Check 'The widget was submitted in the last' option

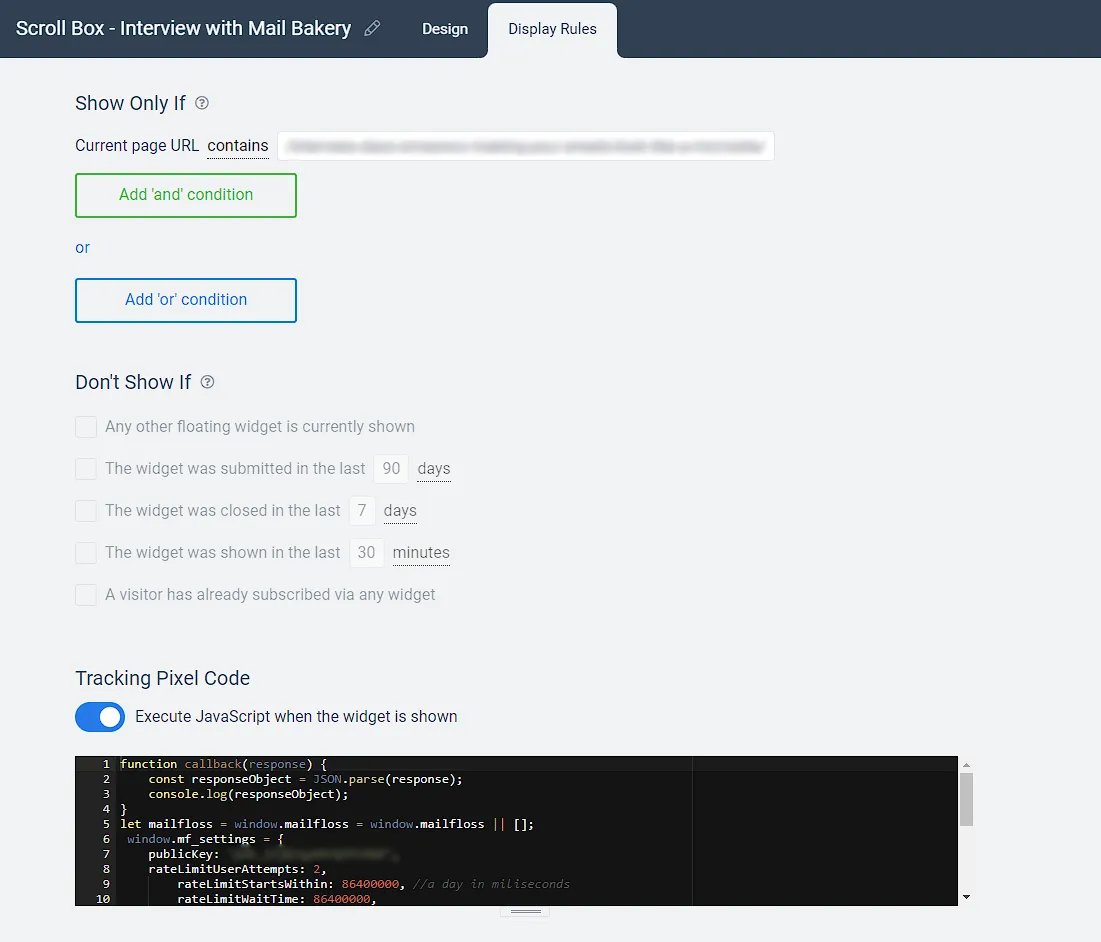(x=86, y=469)
